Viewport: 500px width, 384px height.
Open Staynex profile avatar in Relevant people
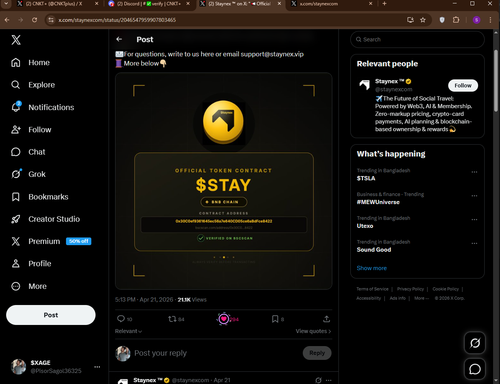[365, 85]
